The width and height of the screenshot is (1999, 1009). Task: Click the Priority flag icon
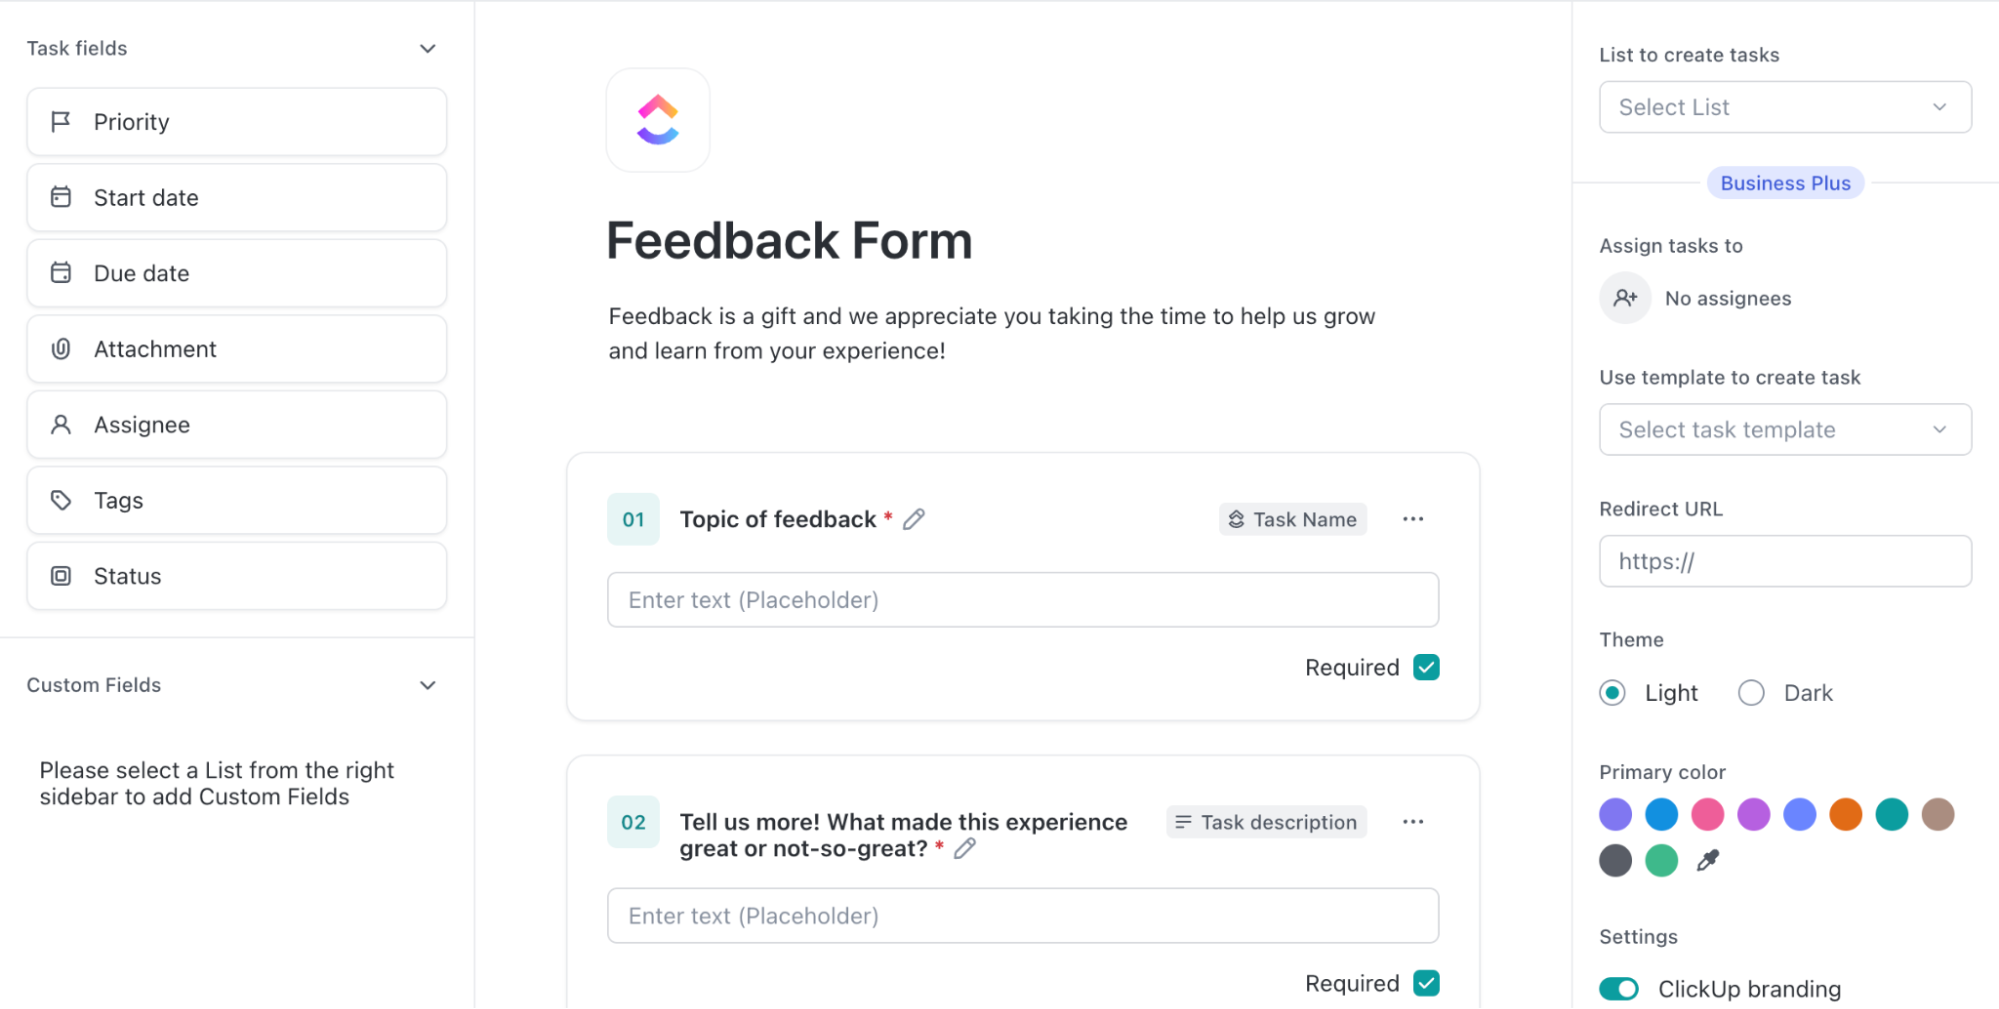pyautogui.click(x=61, y=121)
